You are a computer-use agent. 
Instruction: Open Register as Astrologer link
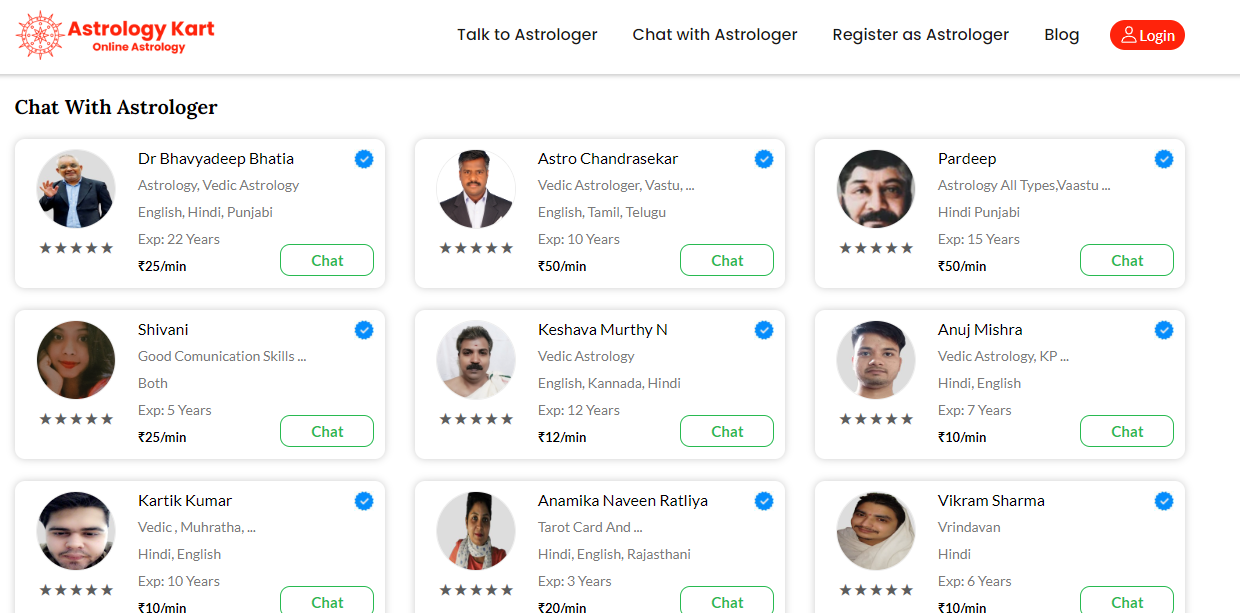(x=920, y=35)
